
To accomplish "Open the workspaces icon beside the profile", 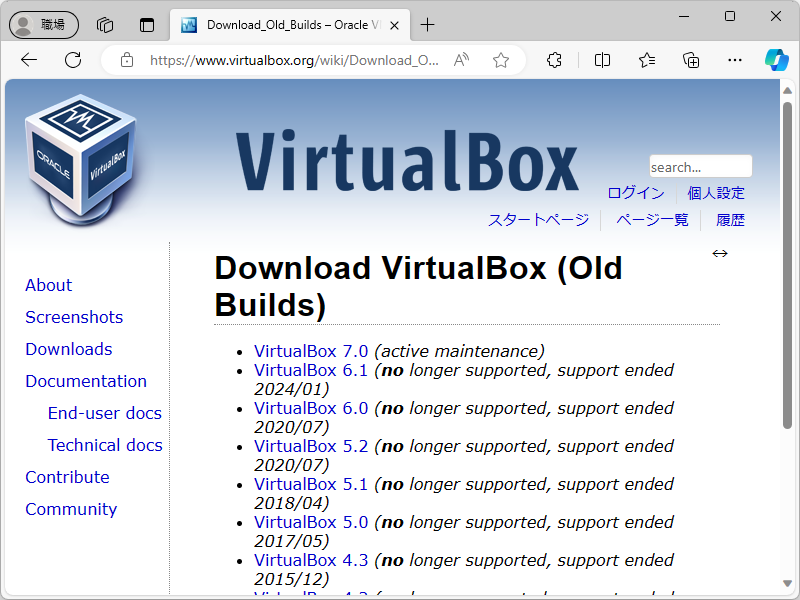I will pyautogui.click(x=105, y=25).
